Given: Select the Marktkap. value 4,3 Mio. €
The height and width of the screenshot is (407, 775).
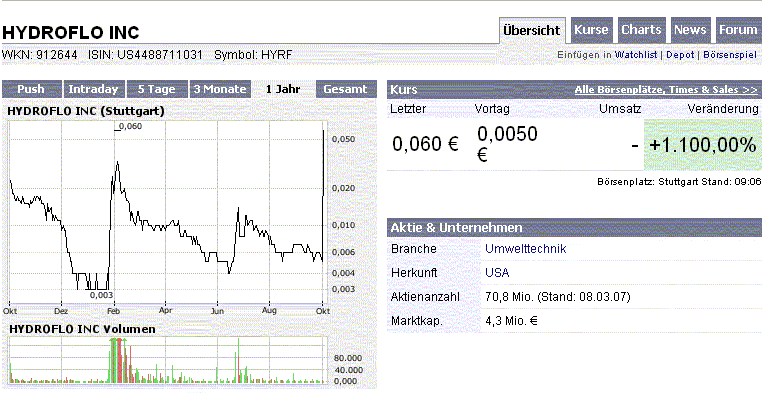Looking at the screenshot, I should click(511, 320).
